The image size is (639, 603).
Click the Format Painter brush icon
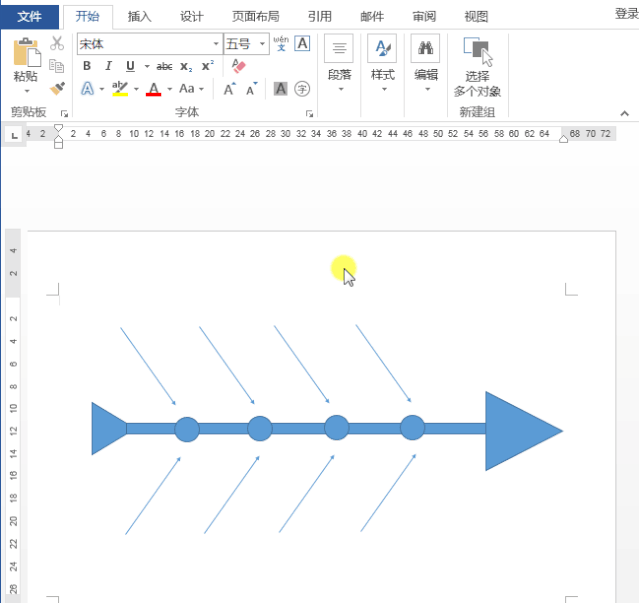click(x=57, y=88)
